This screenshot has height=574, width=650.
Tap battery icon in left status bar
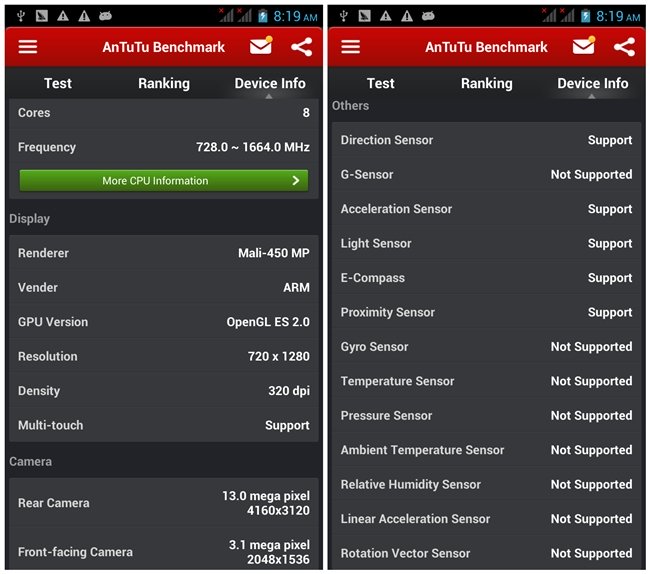tap(263, 16)
